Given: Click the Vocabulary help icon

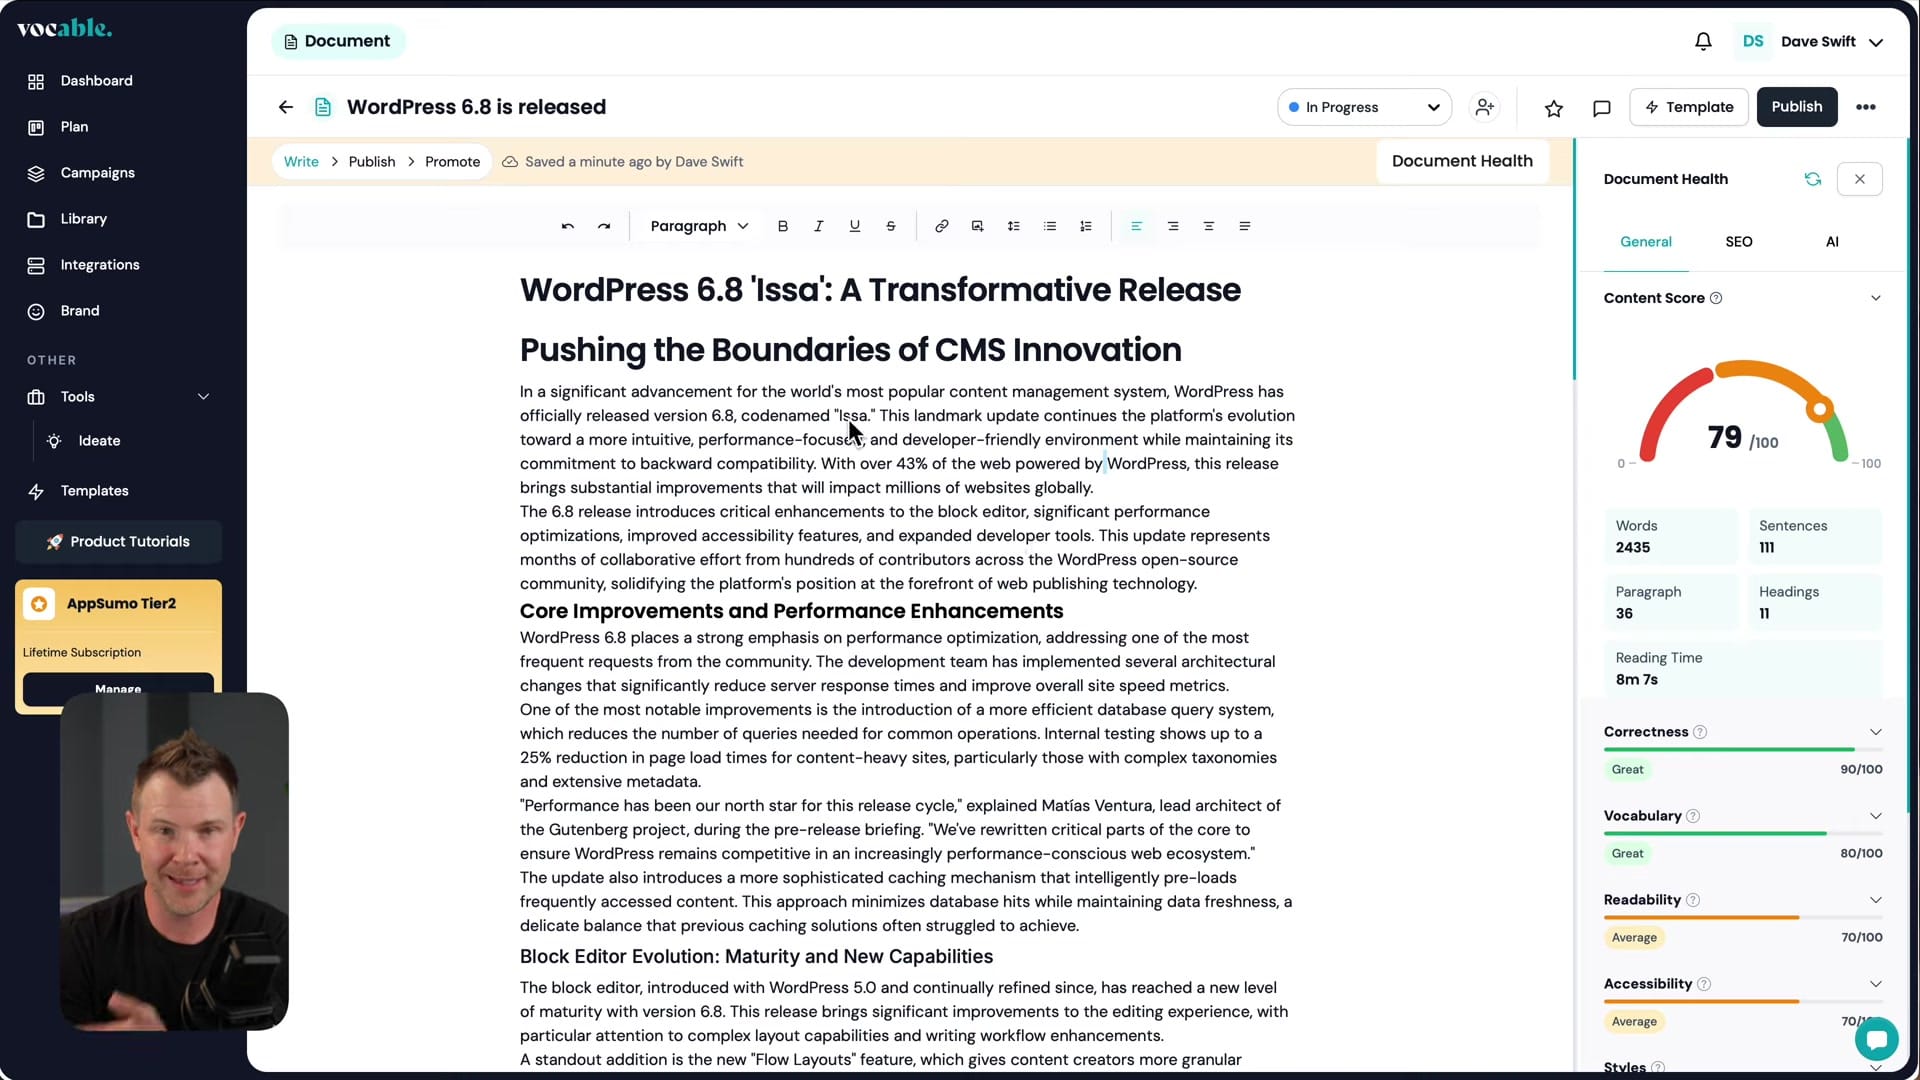Looking at the screenshot, I should (x=1693, y=816).
